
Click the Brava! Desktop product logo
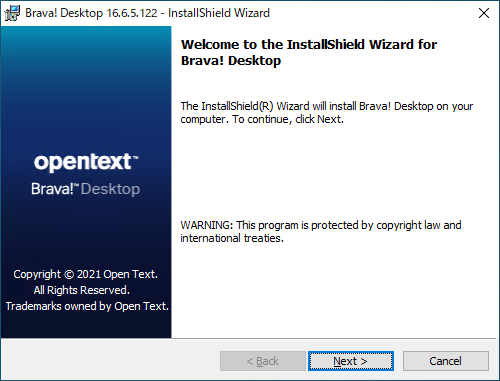[x=86, y=189]
